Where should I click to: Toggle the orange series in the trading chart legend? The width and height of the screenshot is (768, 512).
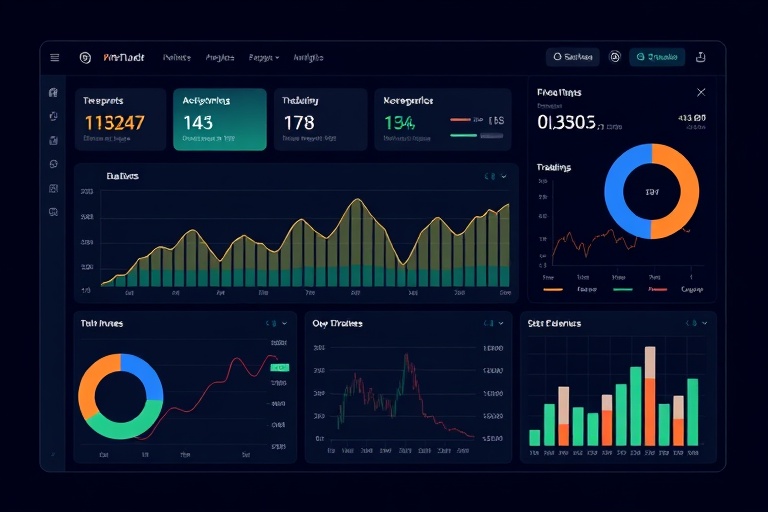click(553, 289)
